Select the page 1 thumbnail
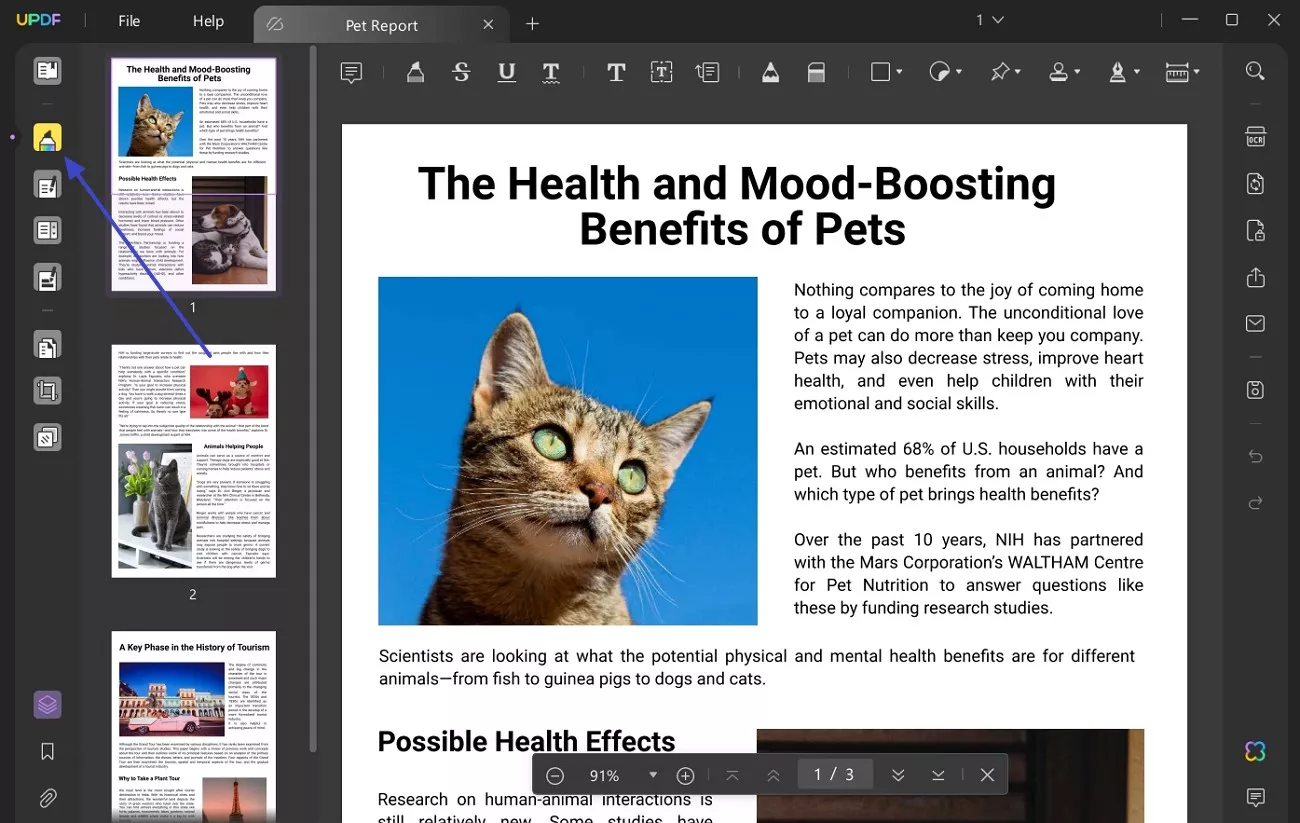1300x823 pixels. (193, 175)
